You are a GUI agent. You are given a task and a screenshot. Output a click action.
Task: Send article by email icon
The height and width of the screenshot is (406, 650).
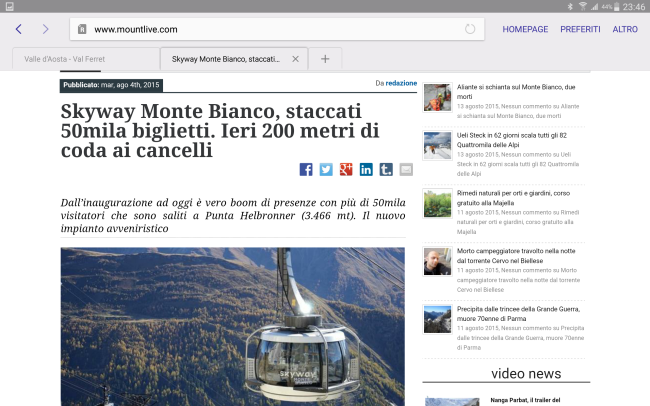pos(406,169)
